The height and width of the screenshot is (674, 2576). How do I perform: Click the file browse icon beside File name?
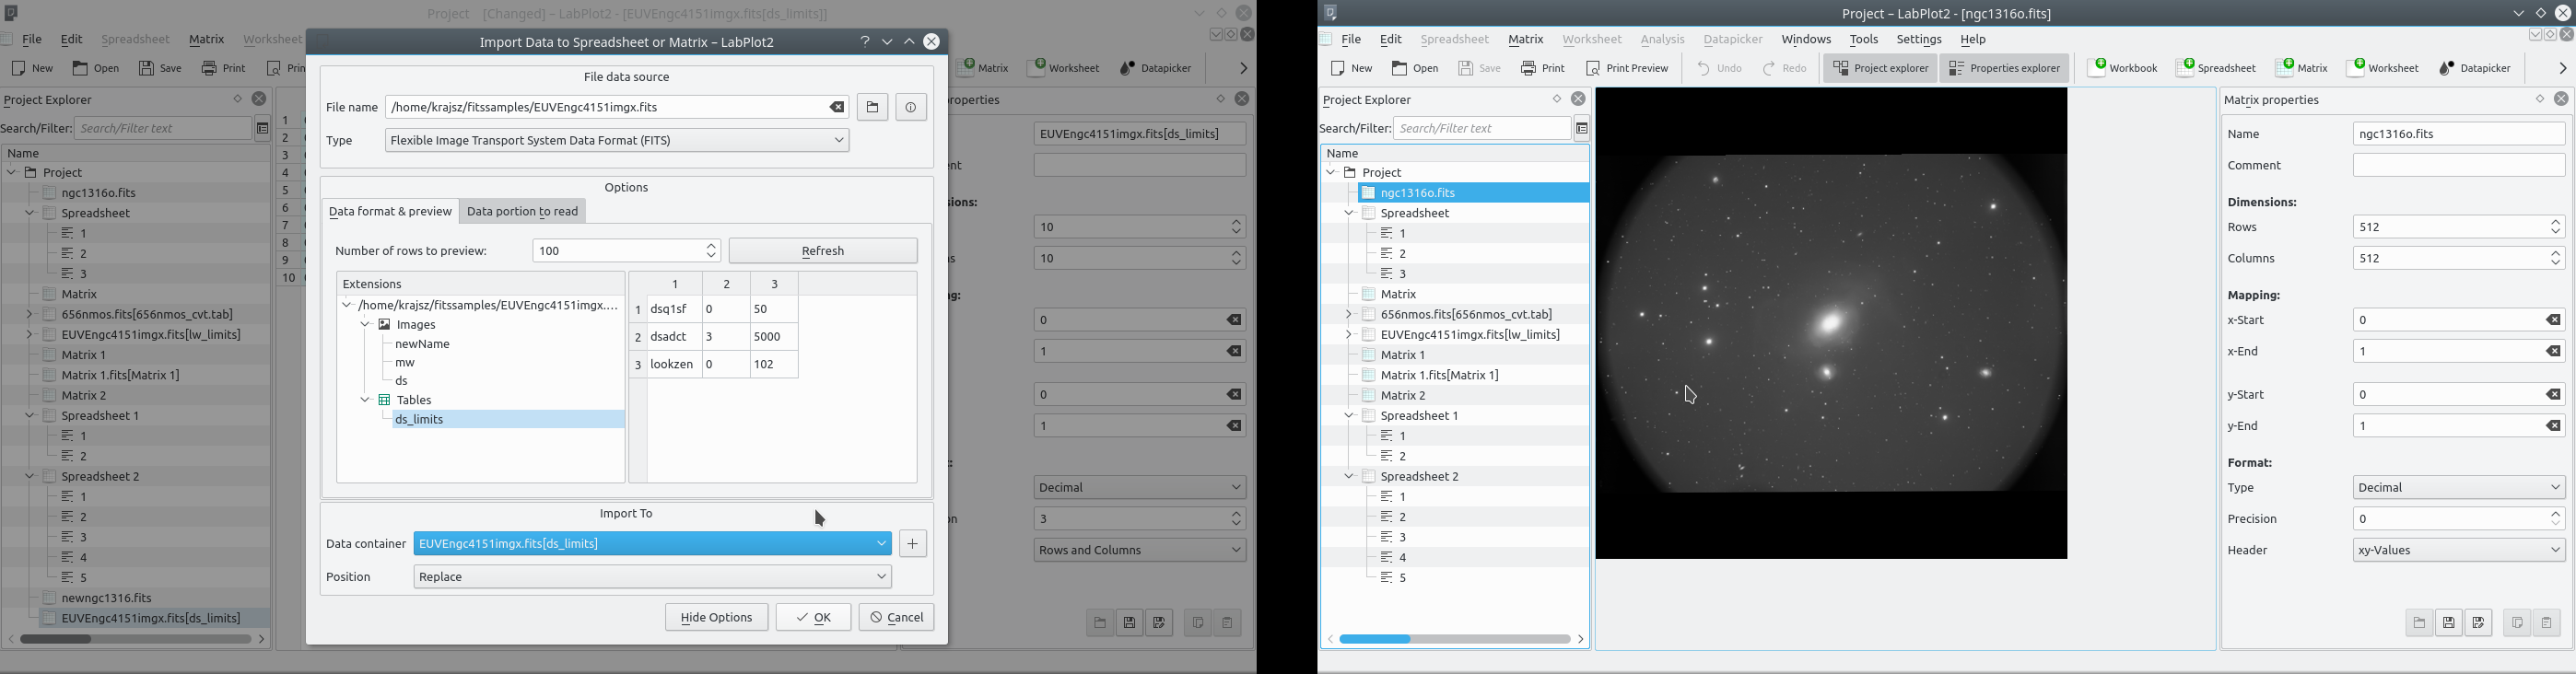(872, 108)
